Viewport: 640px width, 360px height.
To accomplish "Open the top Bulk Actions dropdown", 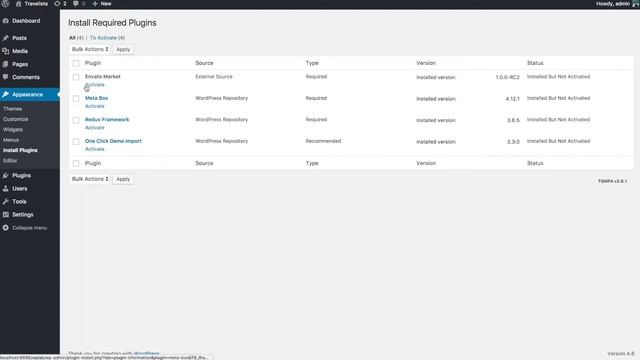I will (x=90, y=49).
